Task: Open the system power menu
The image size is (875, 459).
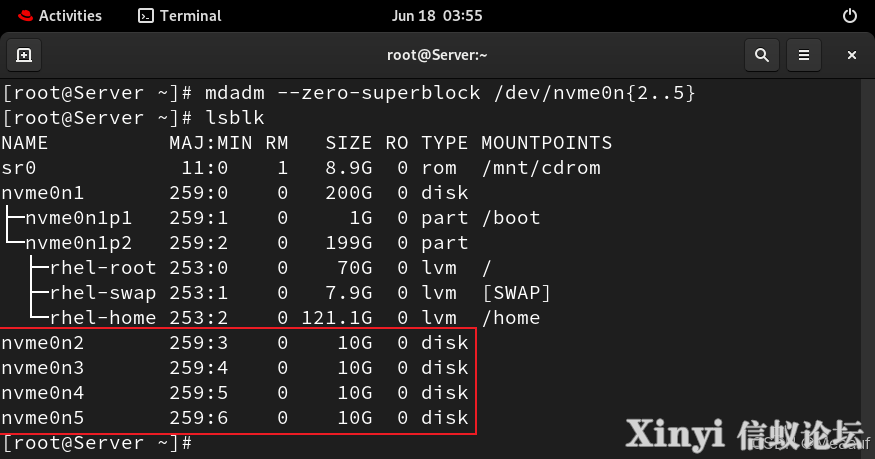Action: [x=849, y=16]
